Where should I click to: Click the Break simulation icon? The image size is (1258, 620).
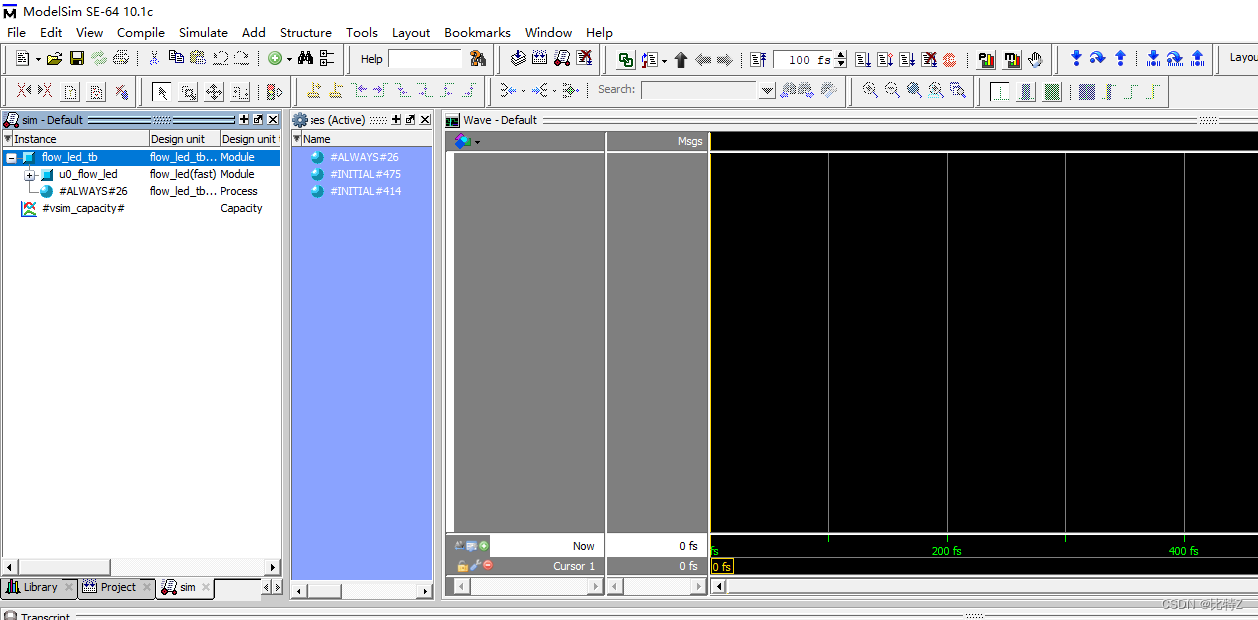click(929, 58)
